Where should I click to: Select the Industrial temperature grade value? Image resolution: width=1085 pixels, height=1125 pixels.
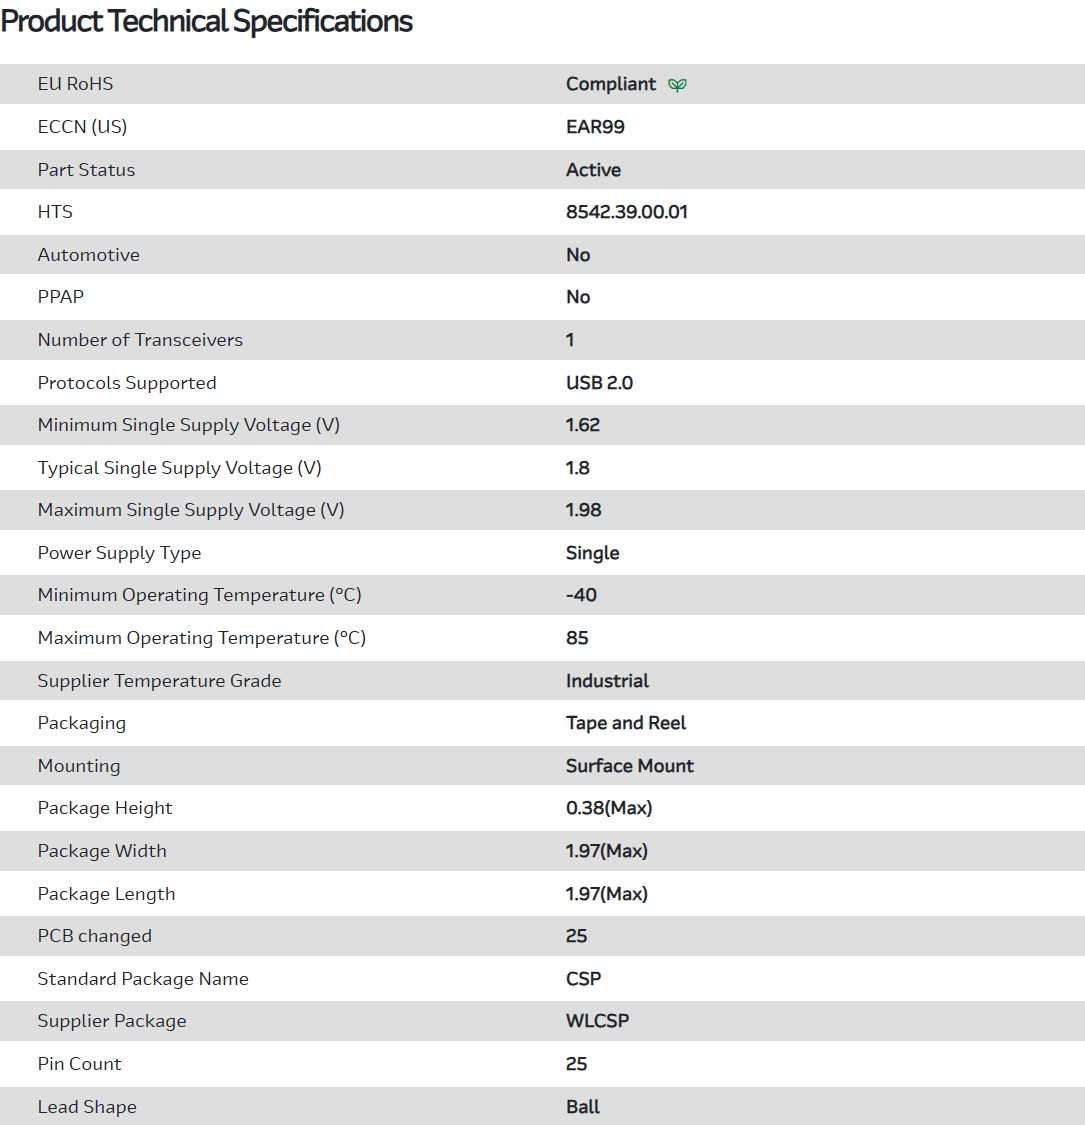click(607, 681)
